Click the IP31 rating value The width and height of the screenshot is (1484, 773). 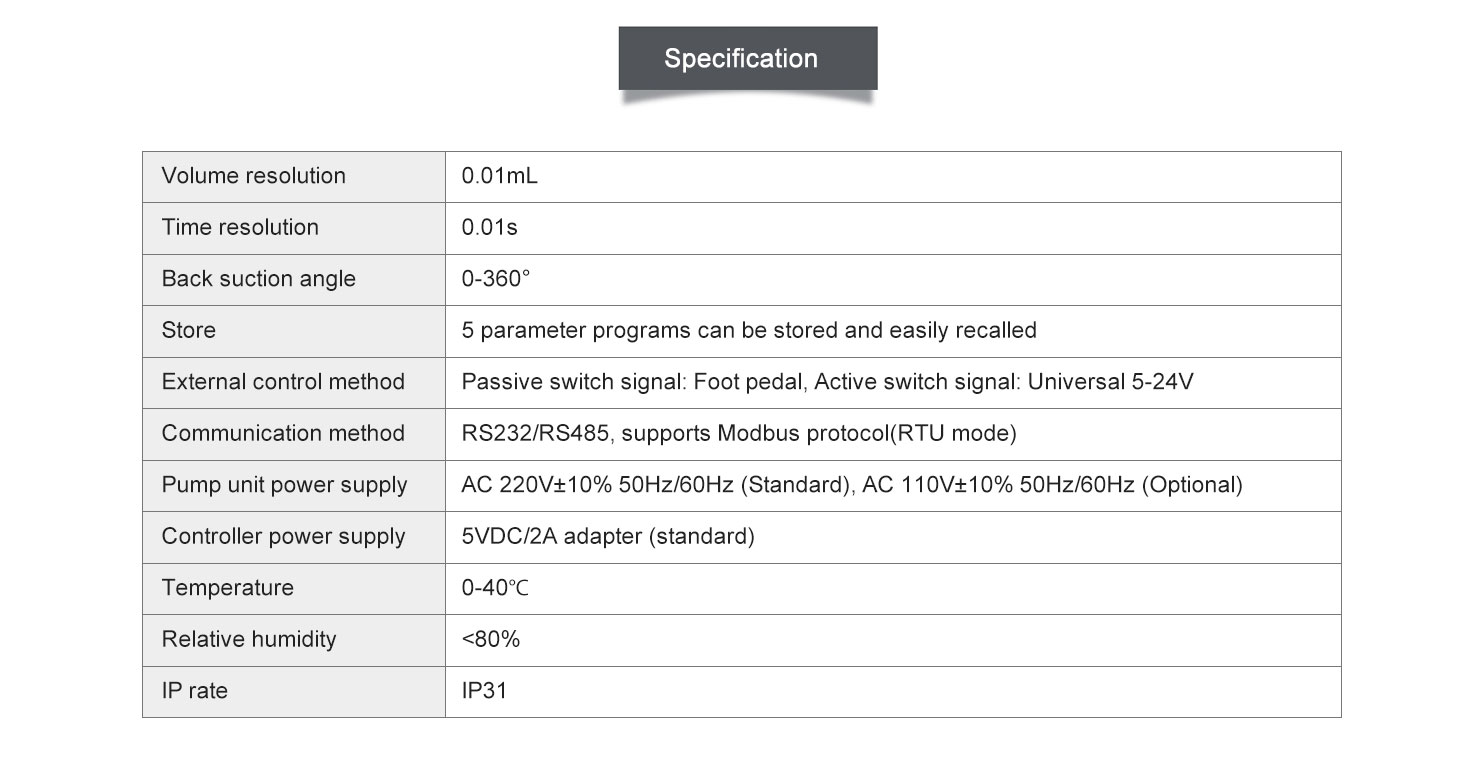tap(484, 691)
